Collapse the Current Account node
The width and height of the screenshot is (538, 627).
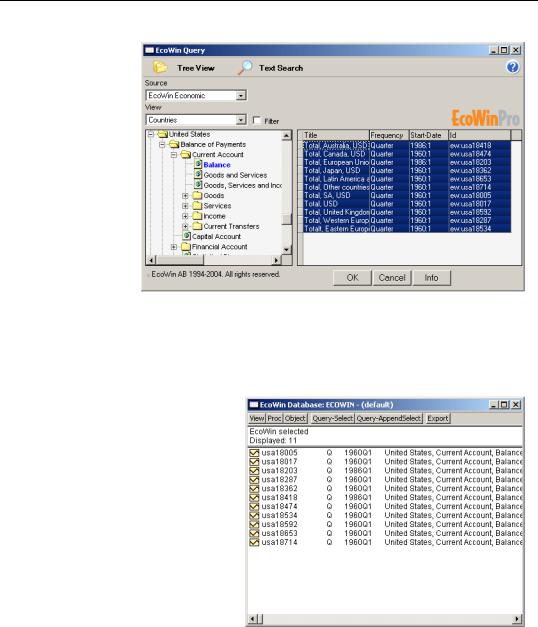point(174,155)
